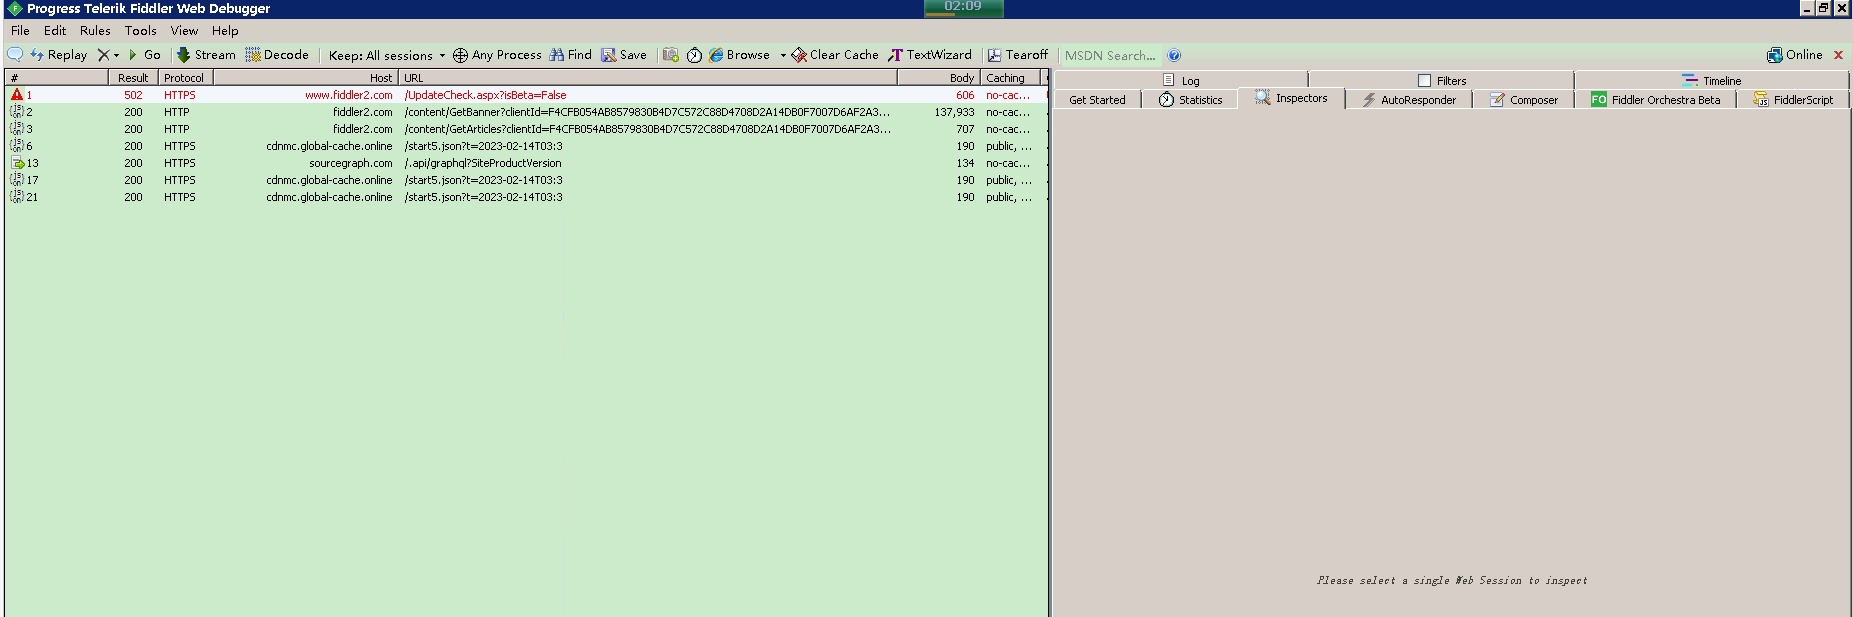Switch to the Composer tab
The height and width of the screenshot is (617, 1853).
pos(1523,100)
